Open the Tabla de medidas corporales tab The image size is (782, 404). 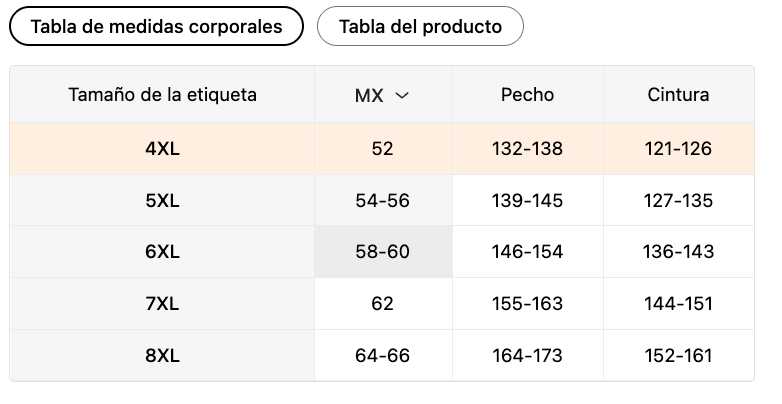[156, 26]
